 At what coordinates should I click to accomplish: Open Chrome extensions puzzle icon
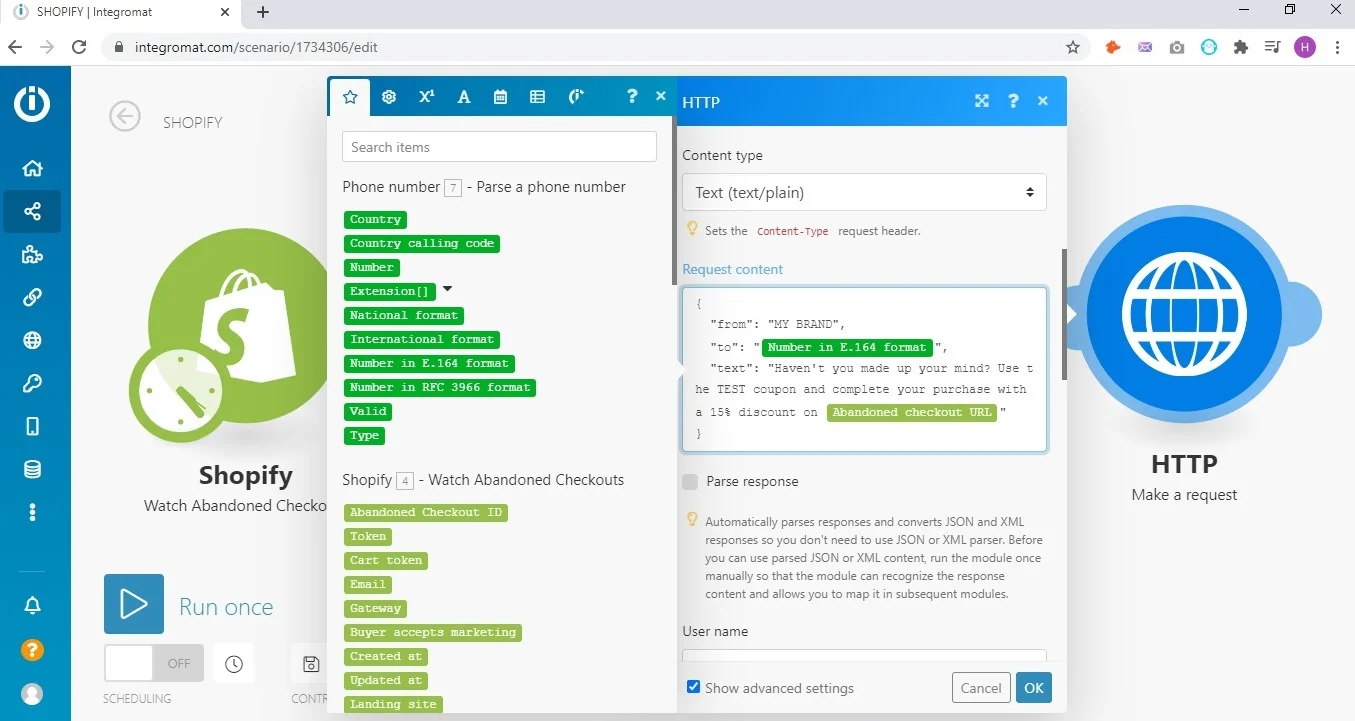click(x=1241, y=47)
